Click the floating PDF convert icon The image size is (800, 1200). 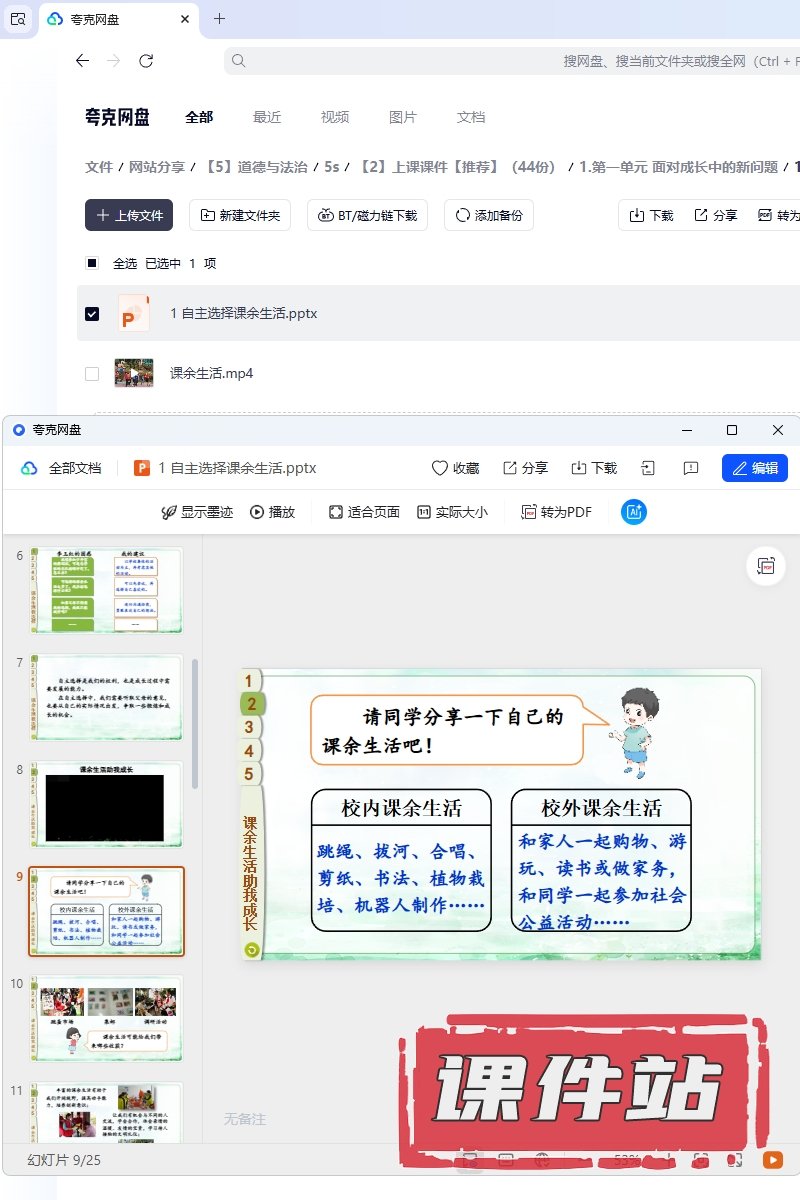(767, 566)
